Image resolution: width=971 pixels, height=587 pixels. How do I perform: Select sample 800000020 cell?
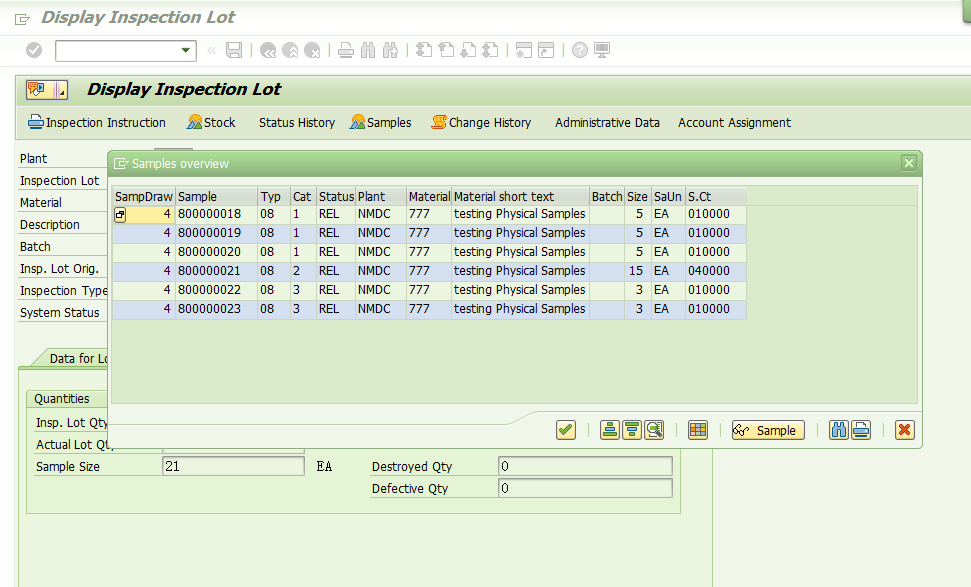pos(217,252)
